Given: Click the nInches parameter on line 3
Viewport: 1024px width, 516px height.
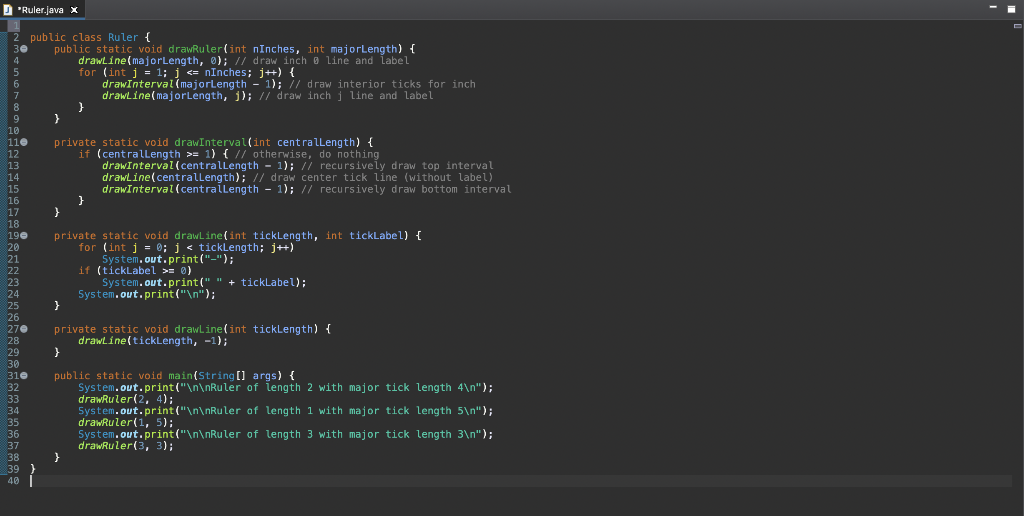Looking at the screenshot, I should tap(276, 49).
